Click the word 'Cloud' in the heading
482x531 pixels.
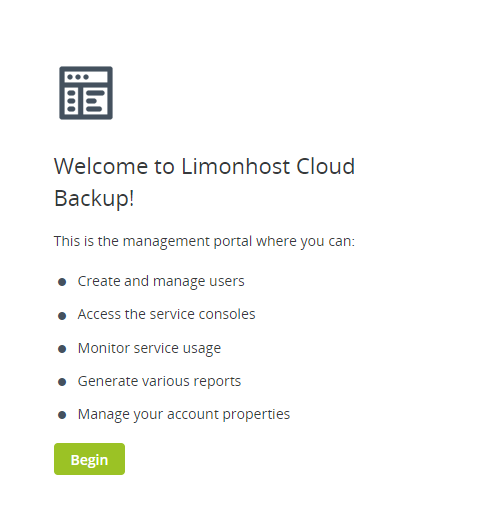pos(326,166)
